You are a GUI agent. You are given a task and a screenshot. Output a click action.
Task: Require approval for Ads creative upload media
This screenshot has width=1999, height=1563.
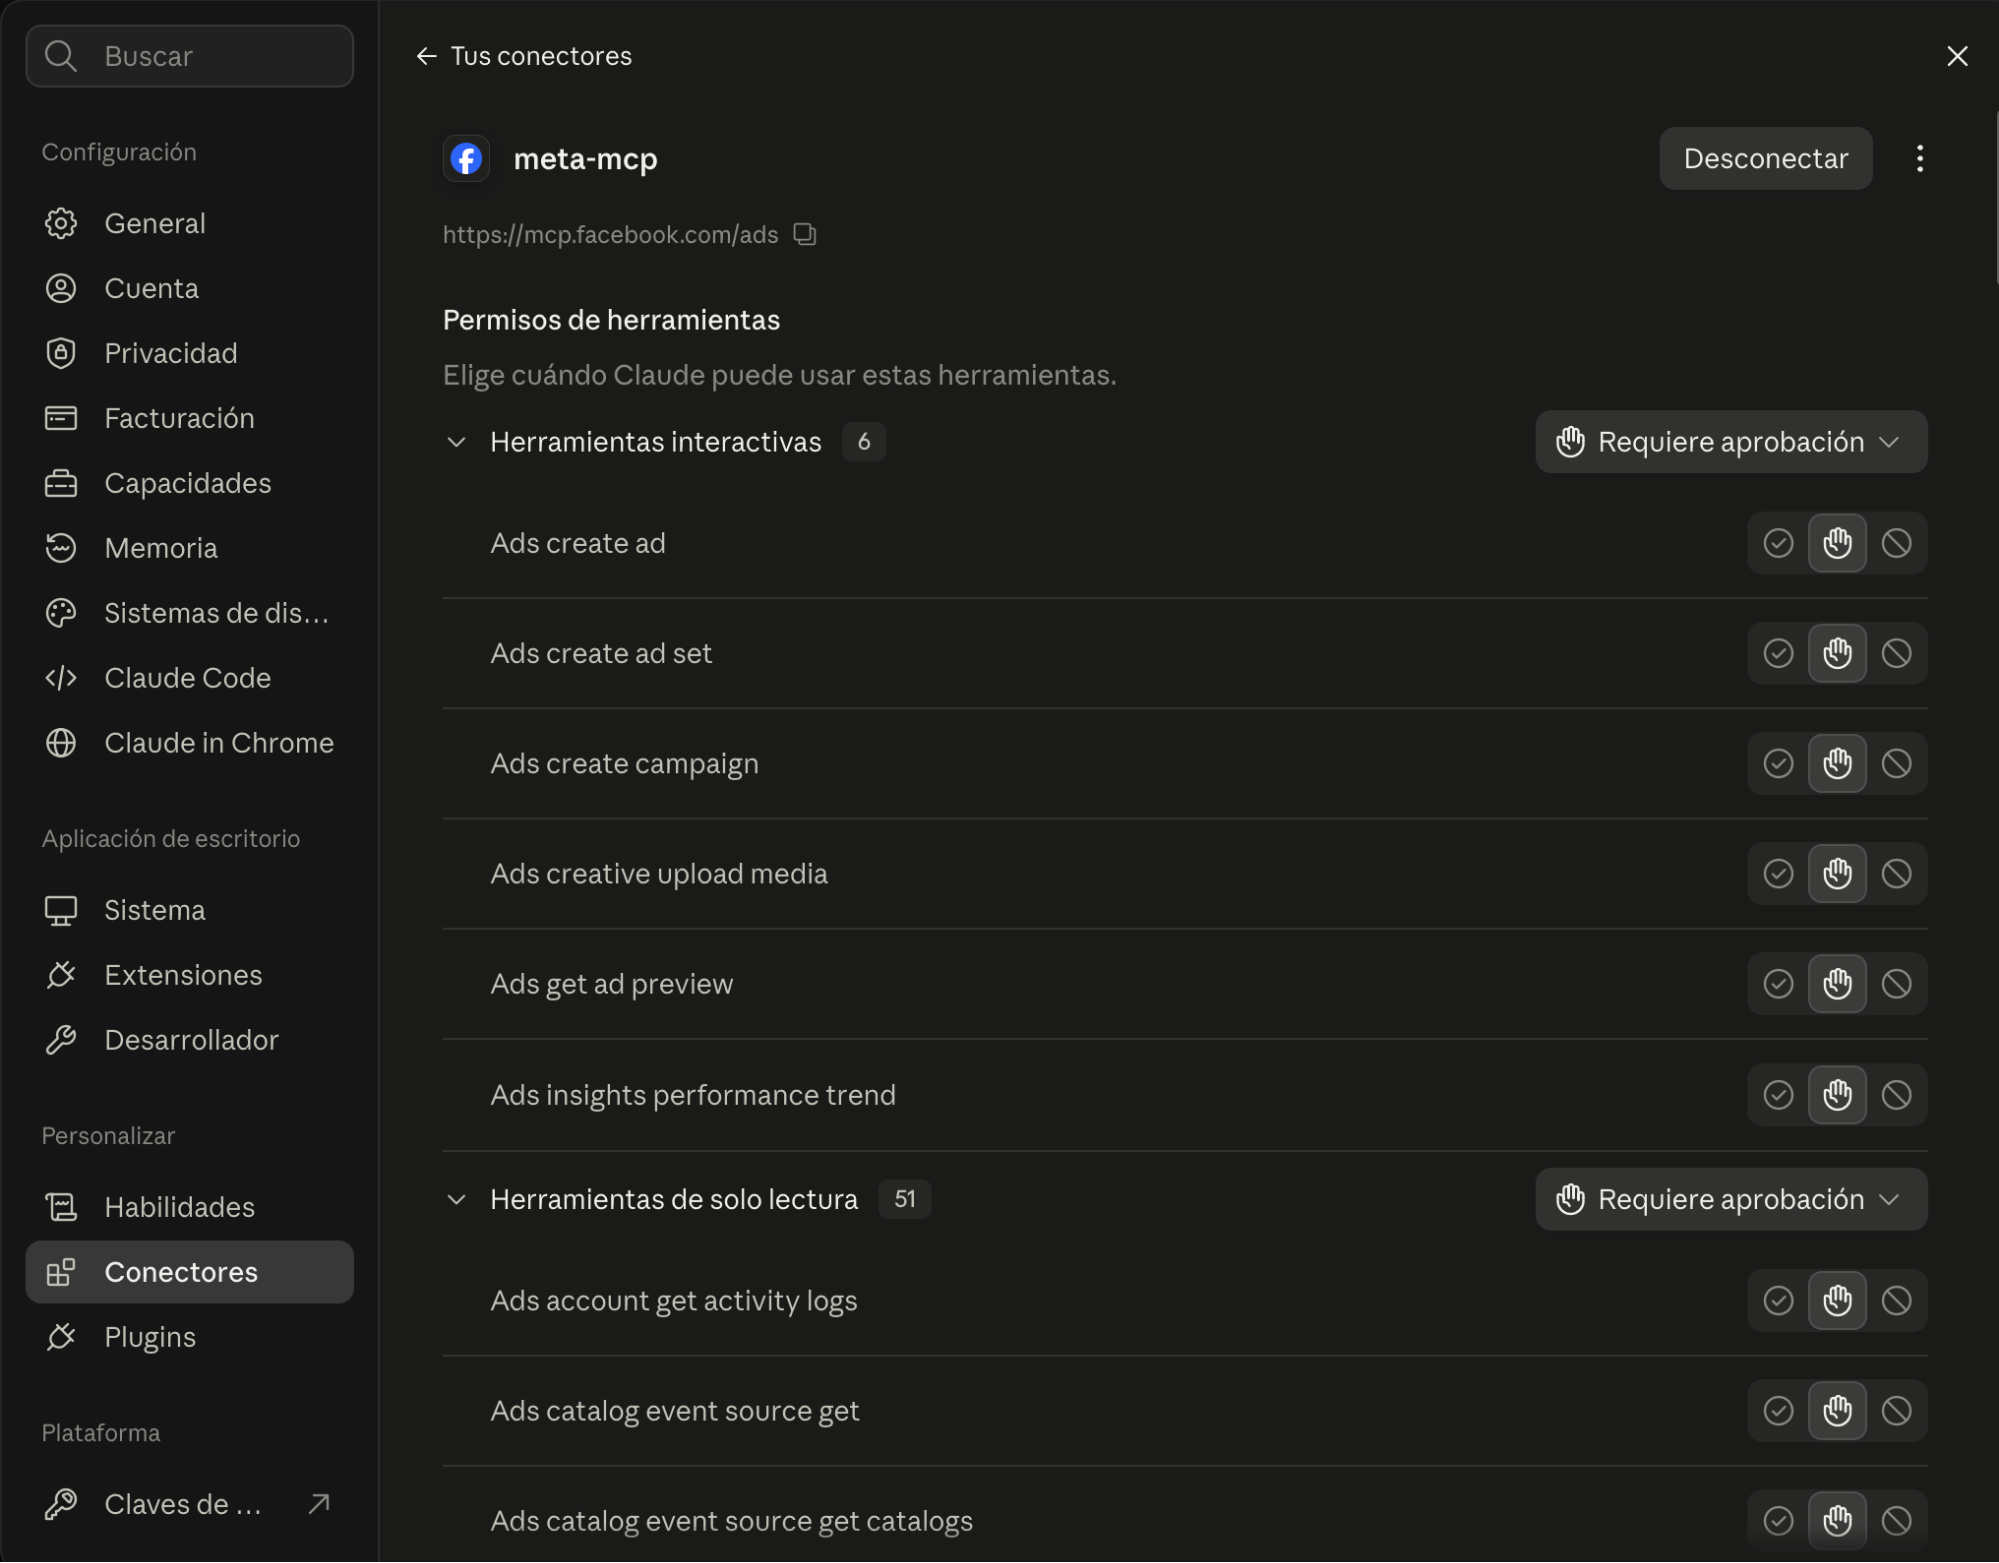pos(1837,873)
